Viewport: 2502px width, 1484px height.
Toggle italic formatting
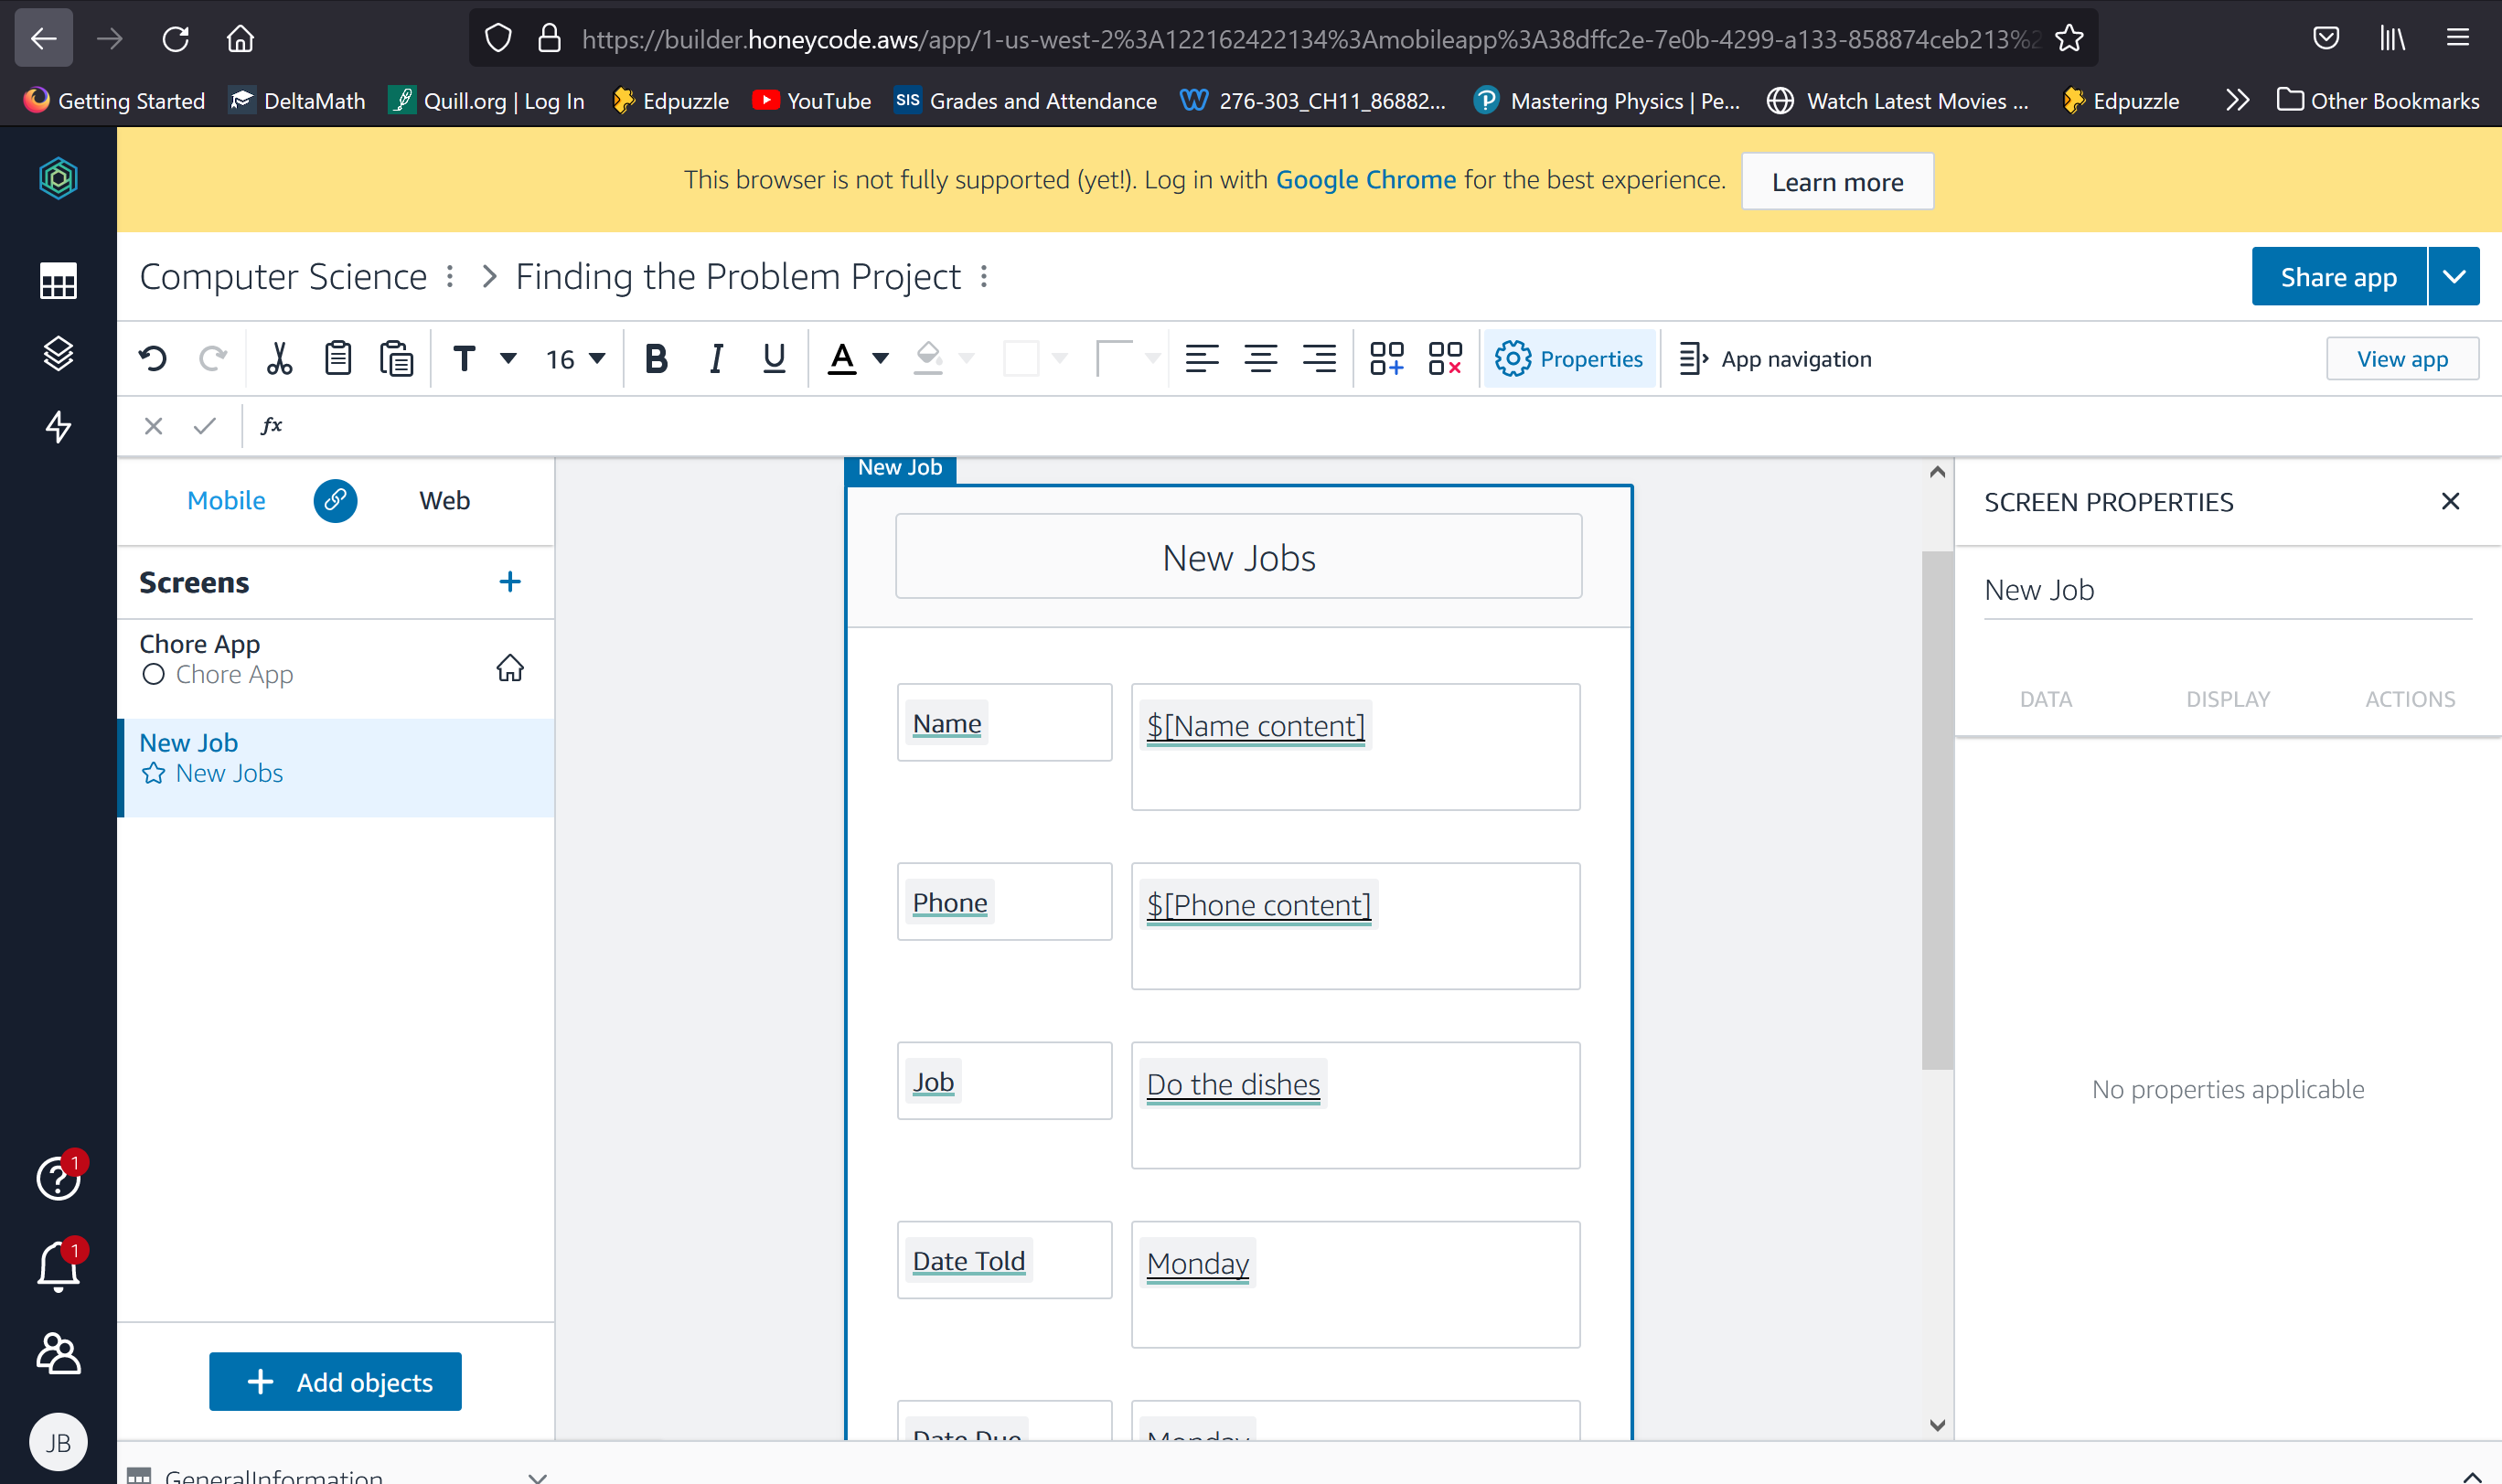(715, 358)
